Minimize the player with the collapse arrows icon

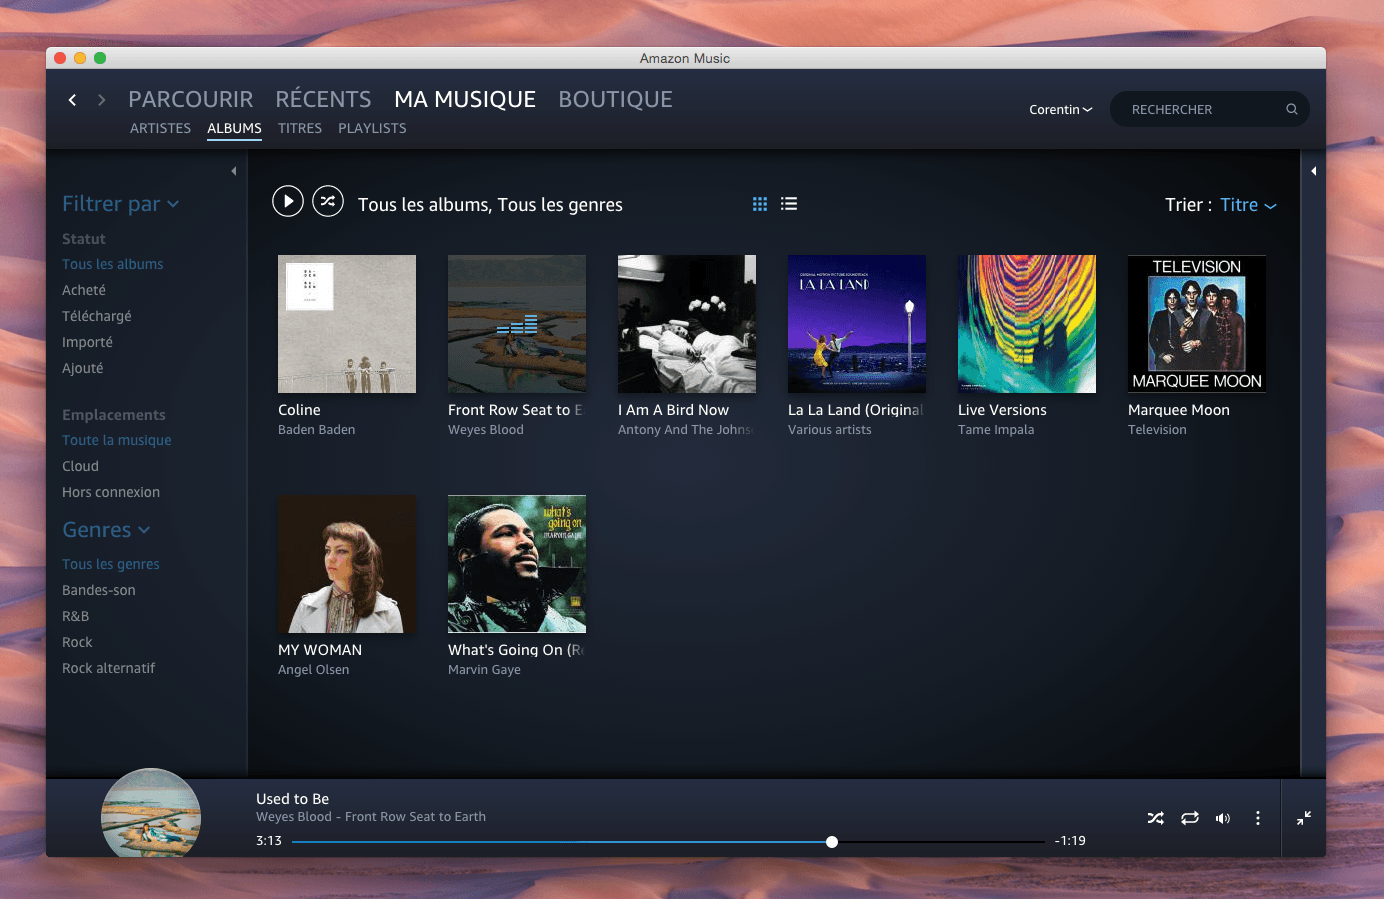(1304, 818)
